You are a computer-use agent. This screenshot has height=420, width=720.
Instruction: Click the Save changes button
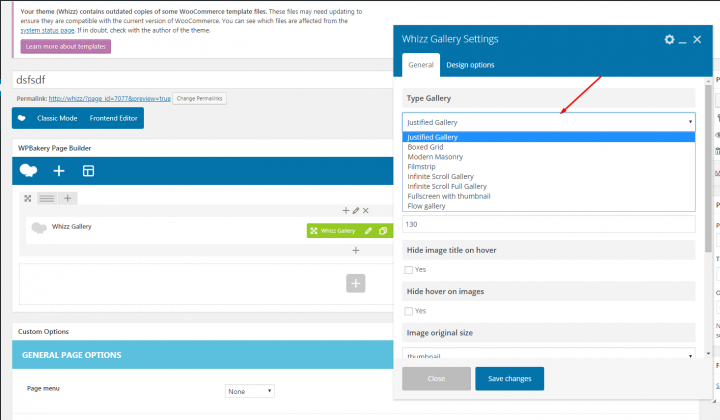click(509, 379)
